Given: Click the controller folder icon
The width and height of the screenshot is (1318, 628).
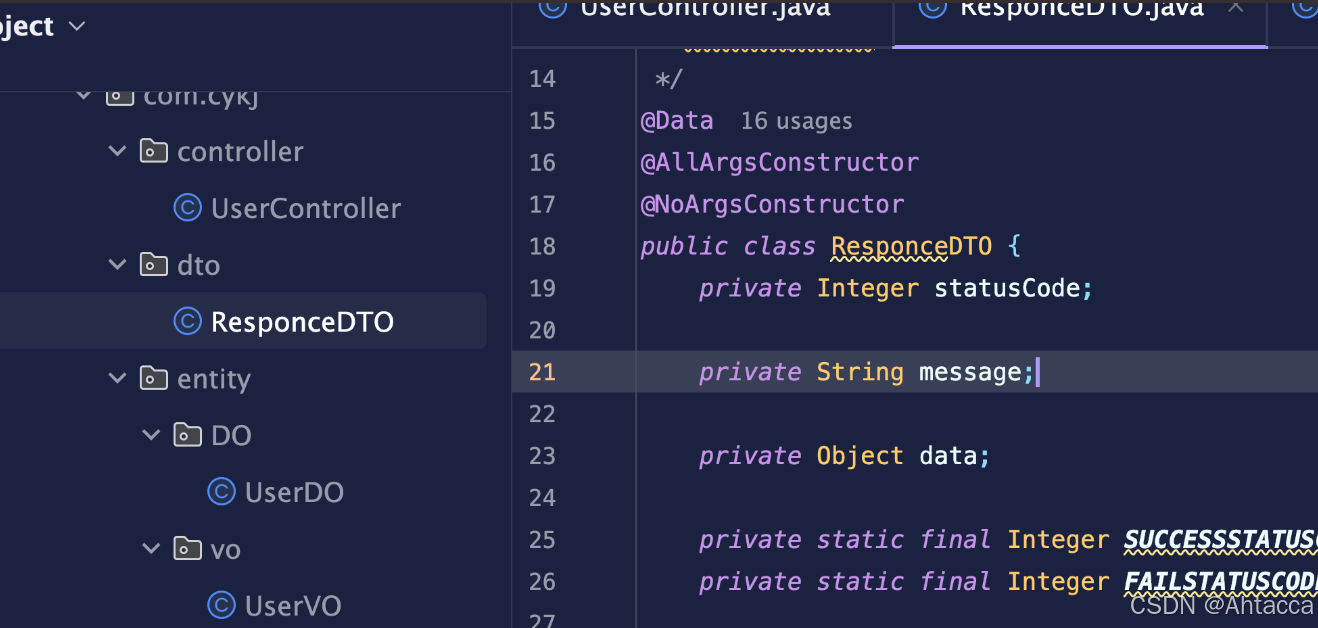Looking at the screenshot, I should [153, 151].
